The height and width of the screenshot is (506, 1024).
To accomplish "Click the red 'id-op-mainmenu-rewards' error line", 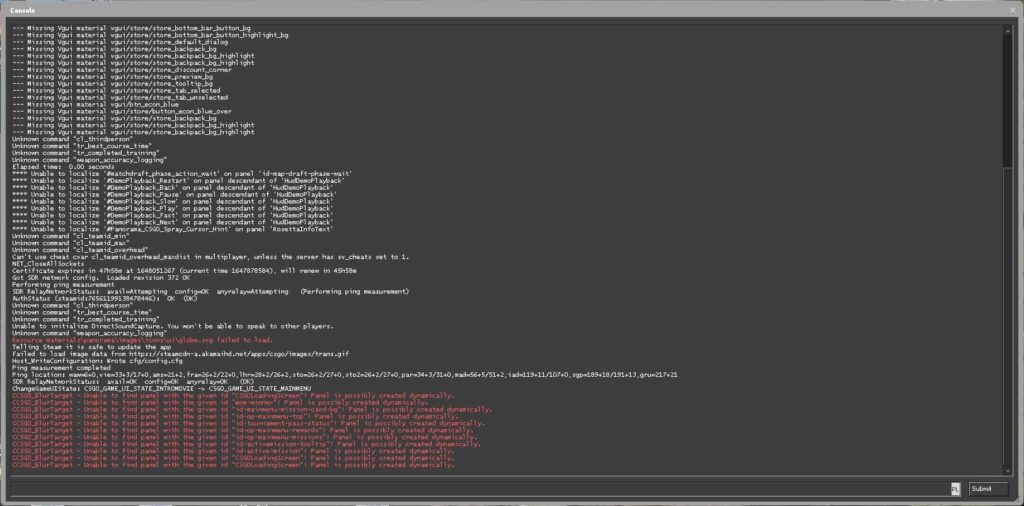I will coord(242,430).
